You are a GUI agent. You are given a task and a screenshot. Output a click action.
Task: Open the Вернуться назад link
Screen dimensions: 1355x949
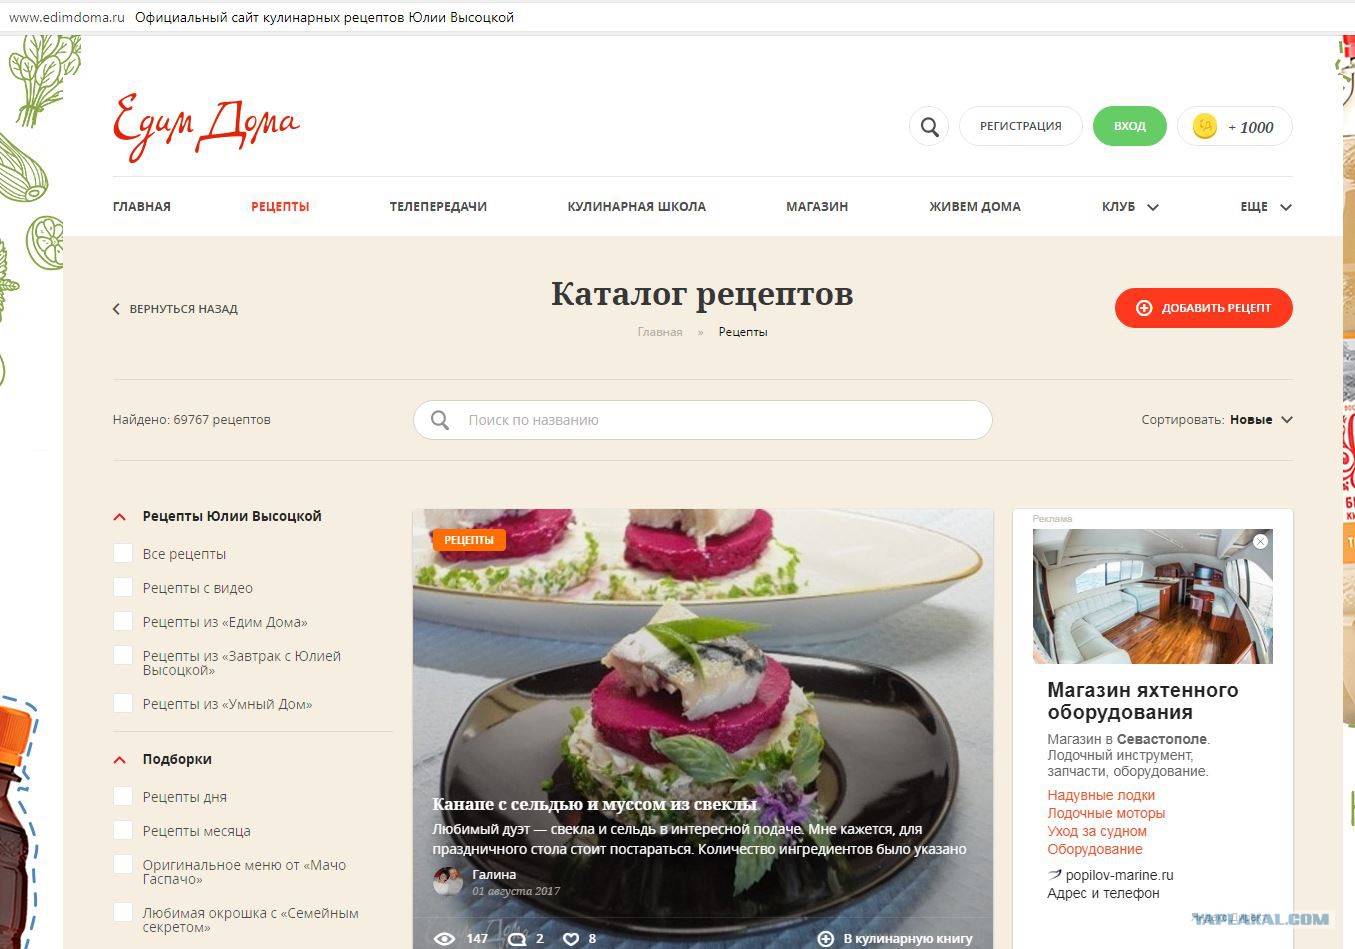pos(175,309)
